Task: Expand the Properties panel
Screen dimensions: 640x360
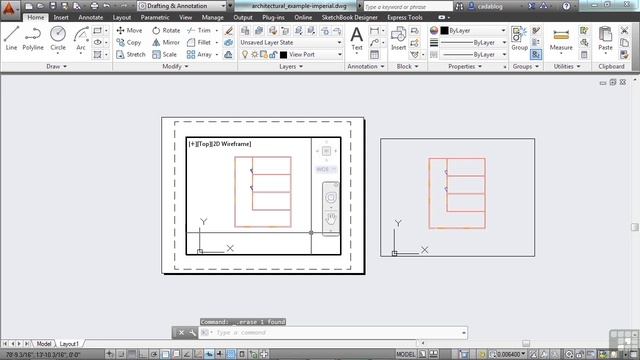Action: (465, 66)
